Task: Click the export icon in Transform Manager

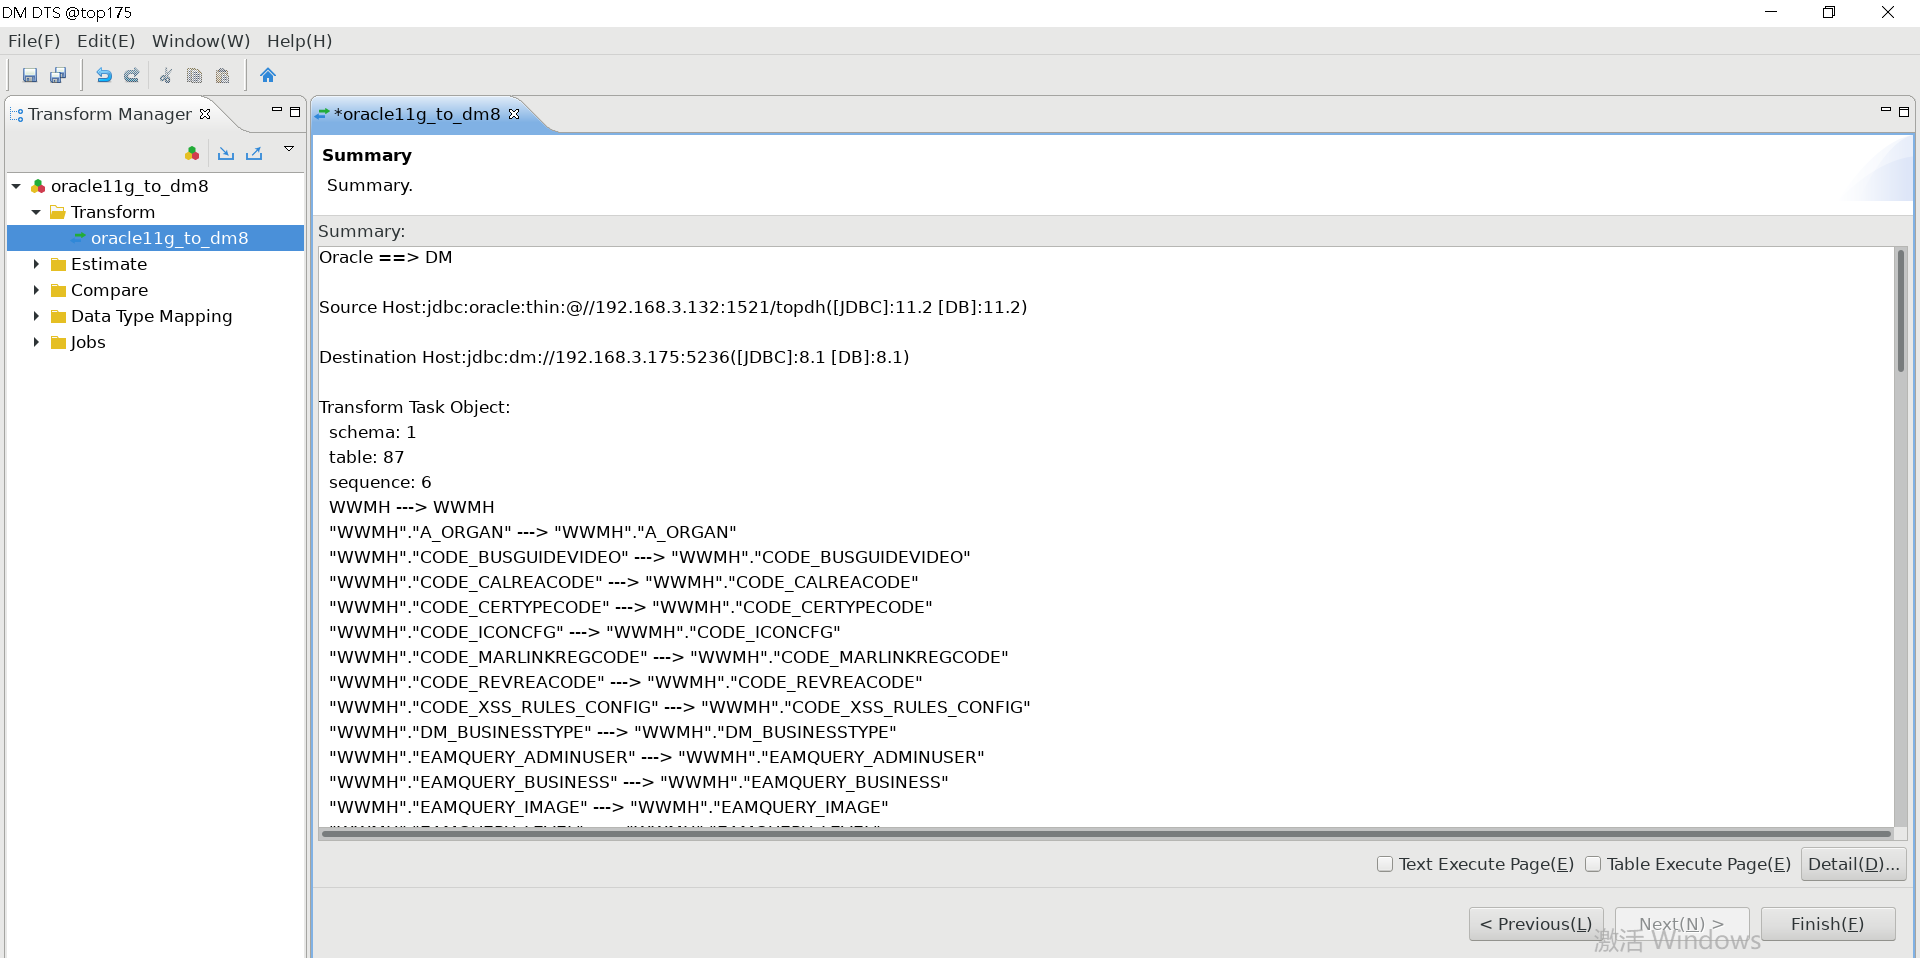Action: [254, 153]
